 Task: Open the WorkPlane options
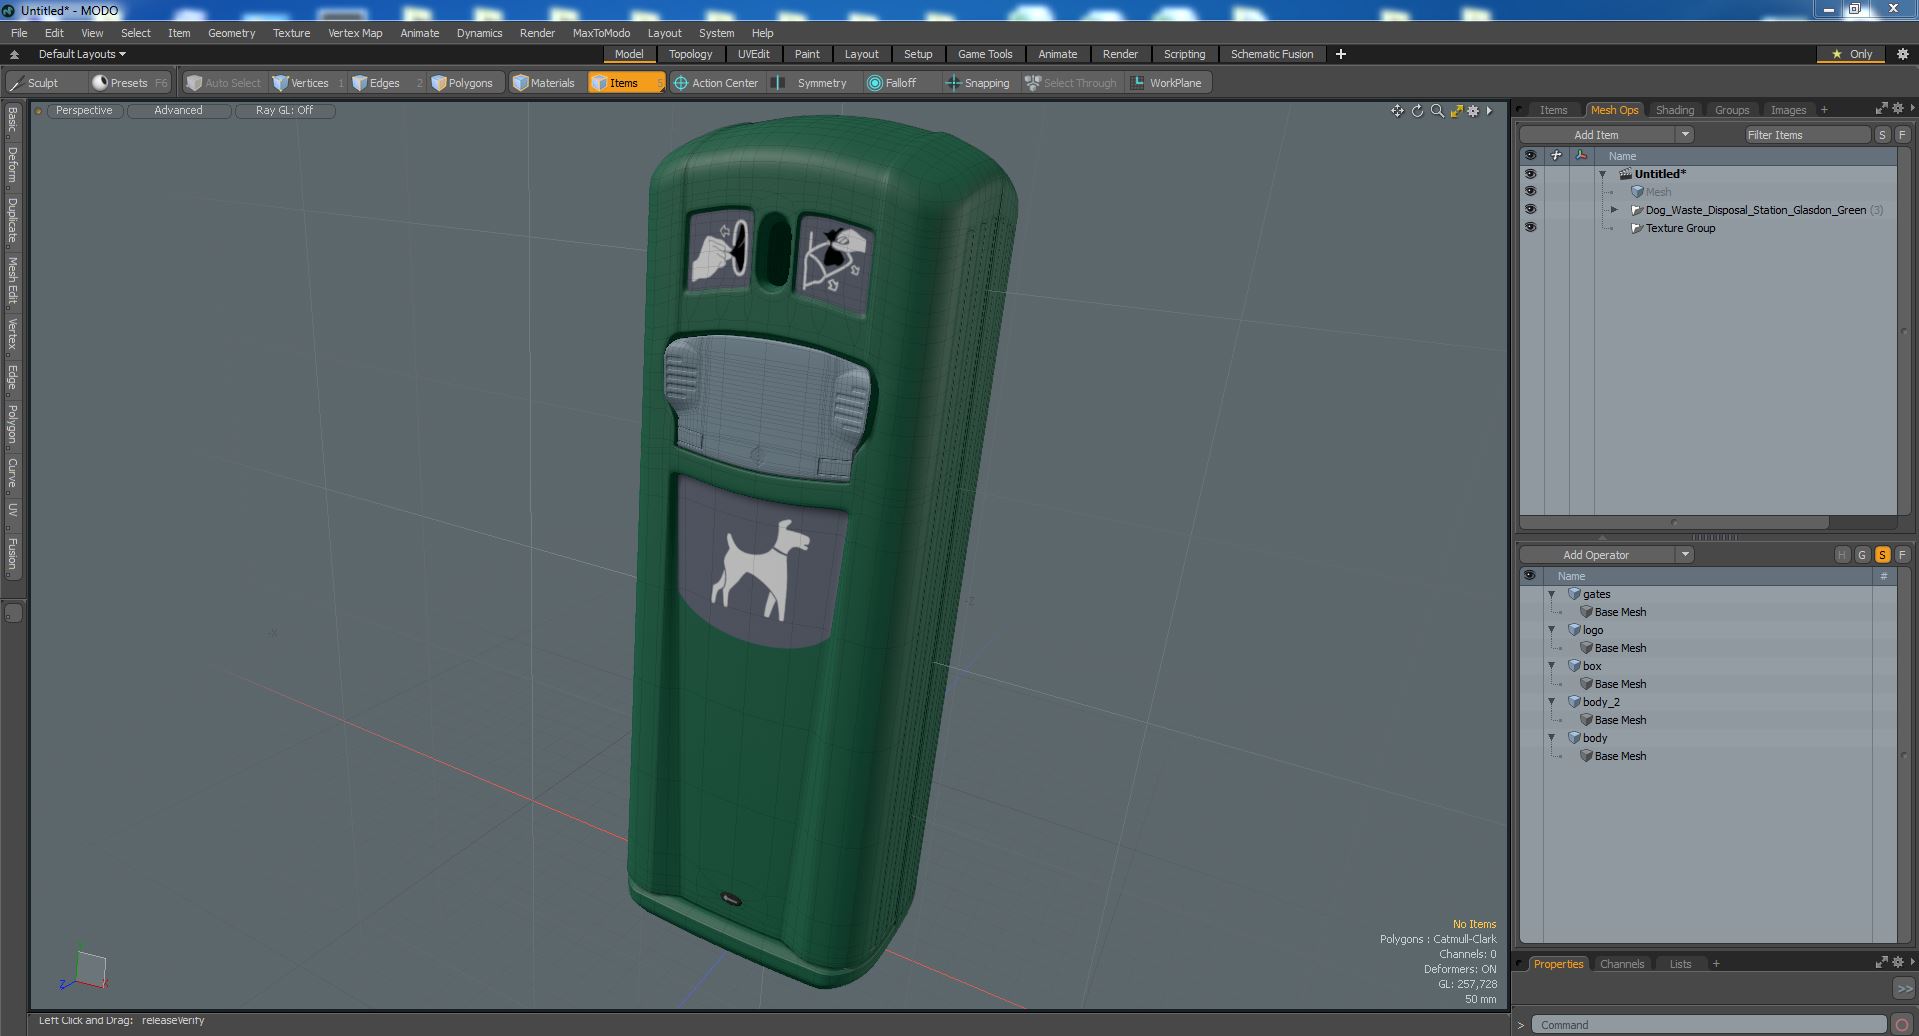(1168, 83)
